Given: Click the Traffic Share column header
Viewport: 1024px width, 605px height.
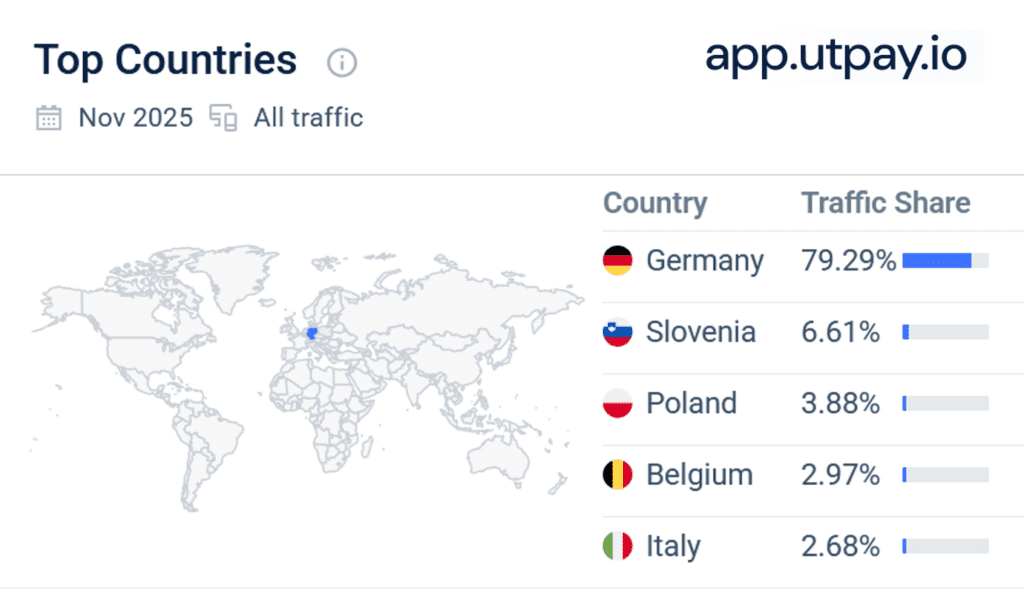Looking at the screenshot, I should tap(885, 203).
